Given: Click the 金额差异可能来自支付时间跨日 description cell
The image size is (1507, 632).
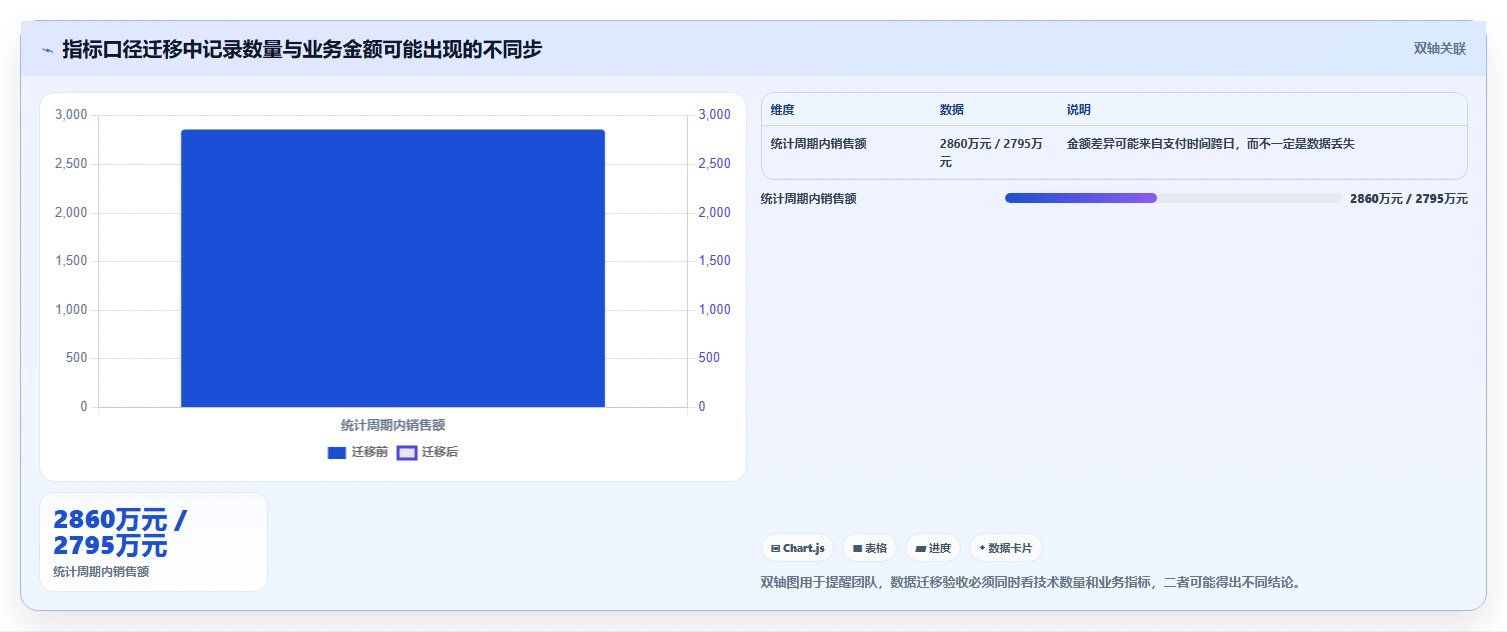Looking at the screenshot, I should [1211, 144].
